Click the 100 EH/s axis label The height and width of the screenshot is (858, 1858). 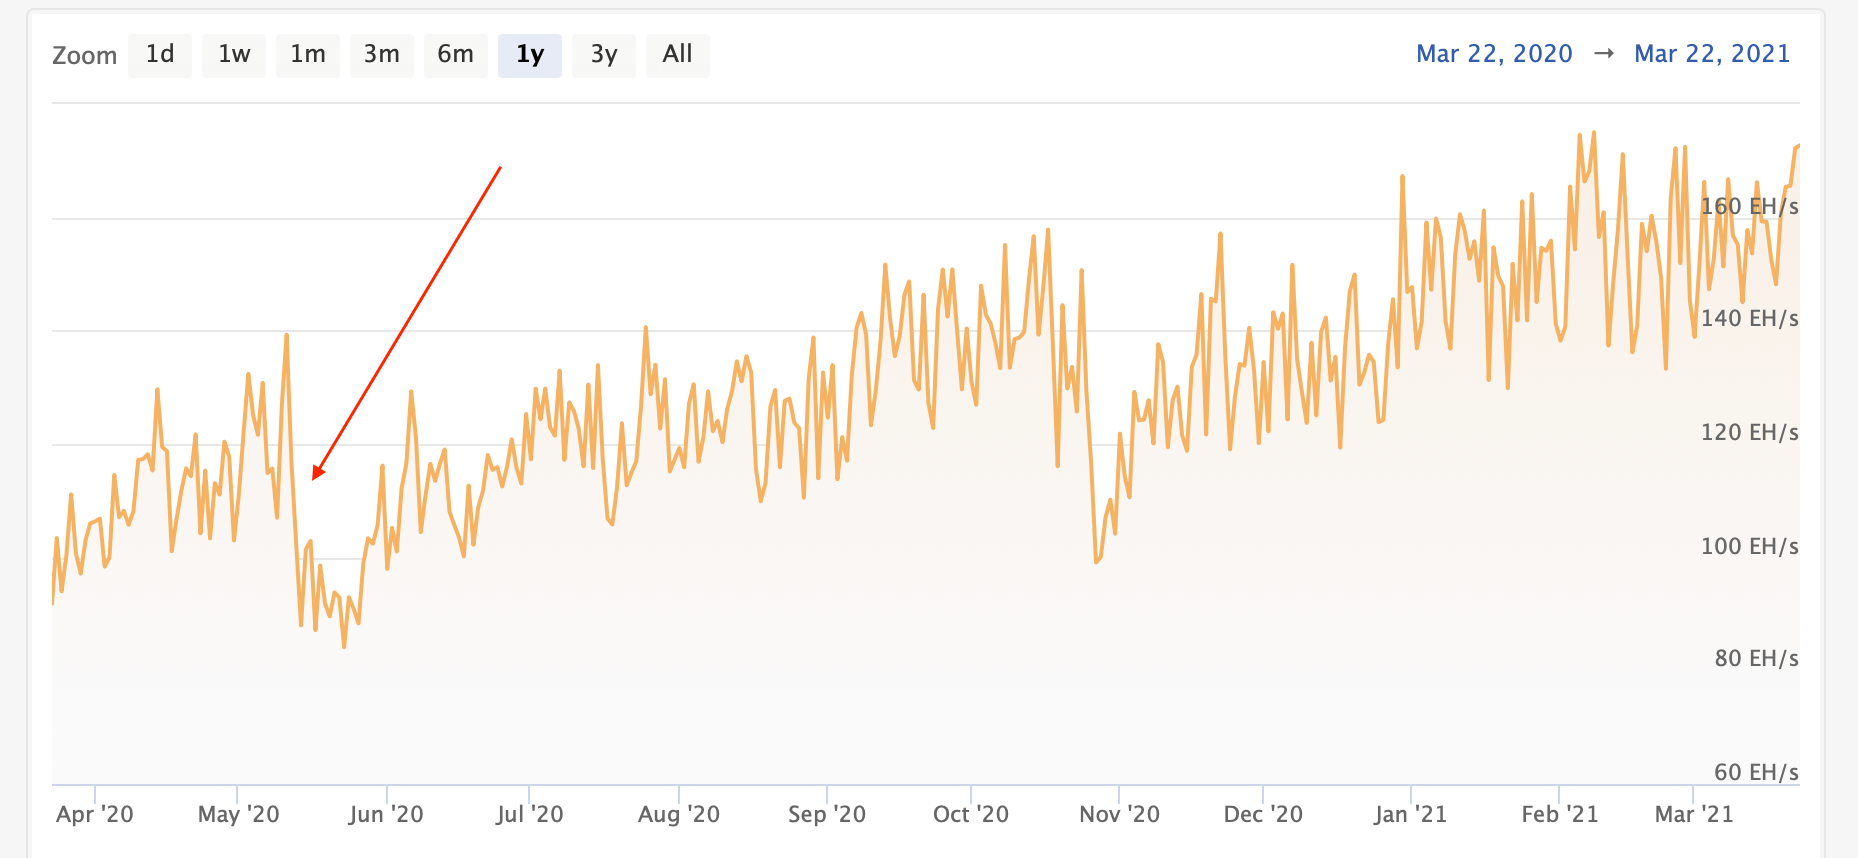pyautogui.click(x=1750, y=546)
